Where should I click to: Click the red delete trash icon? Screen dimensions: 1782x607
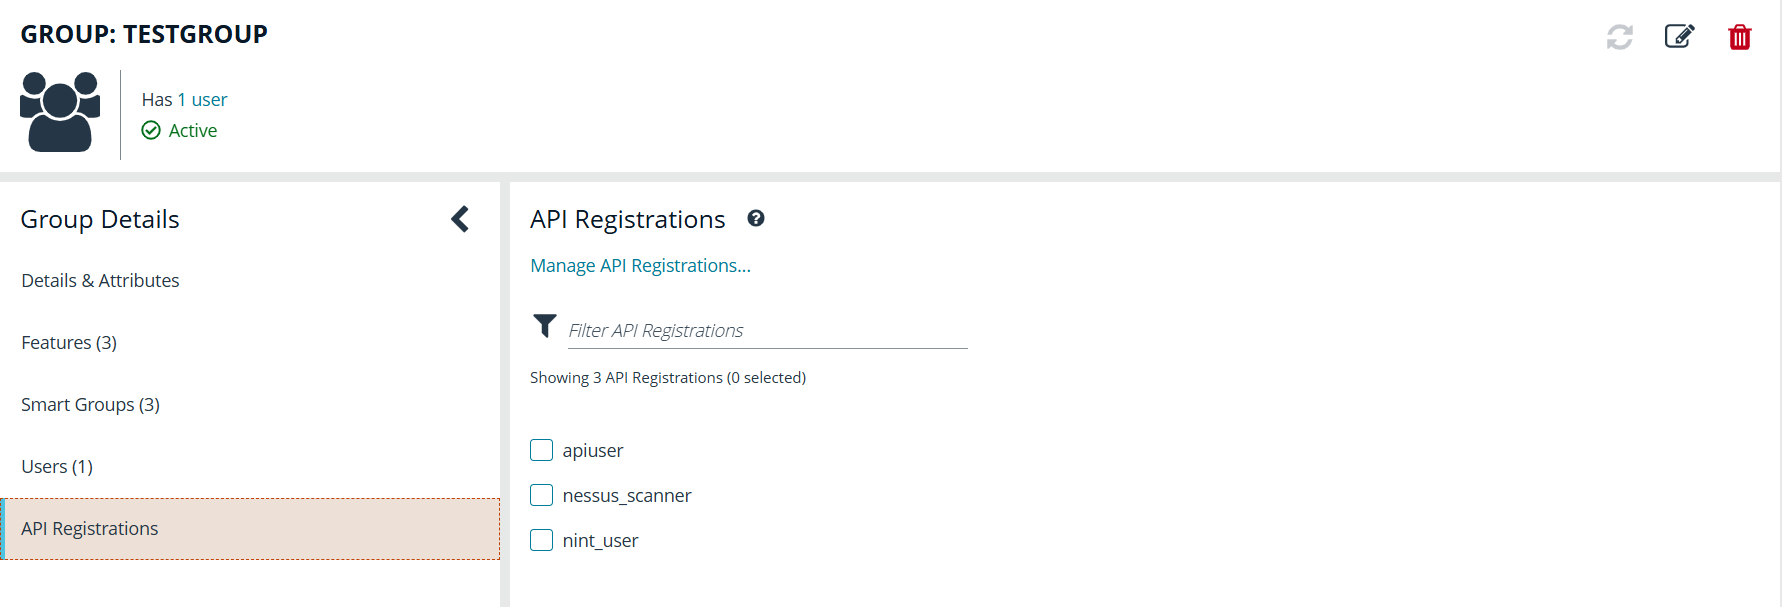1740,37
